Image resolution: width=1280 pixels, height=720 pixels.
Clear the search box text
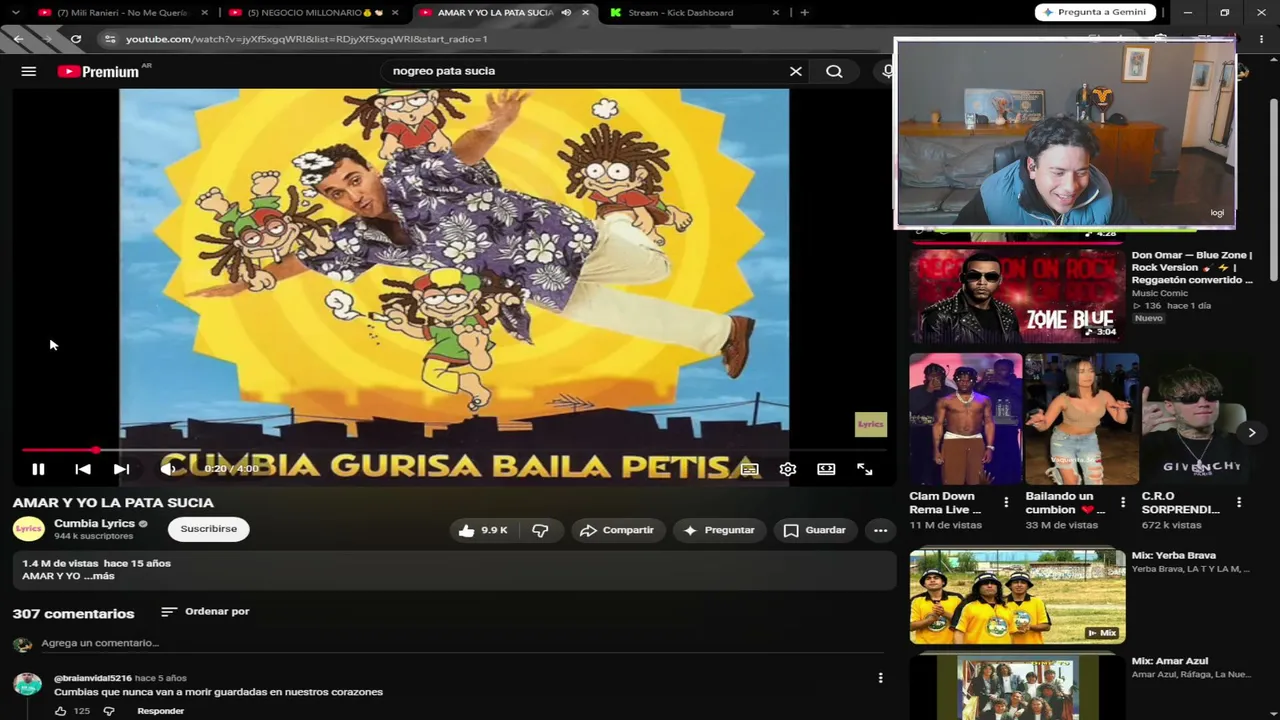coord(796,71)
